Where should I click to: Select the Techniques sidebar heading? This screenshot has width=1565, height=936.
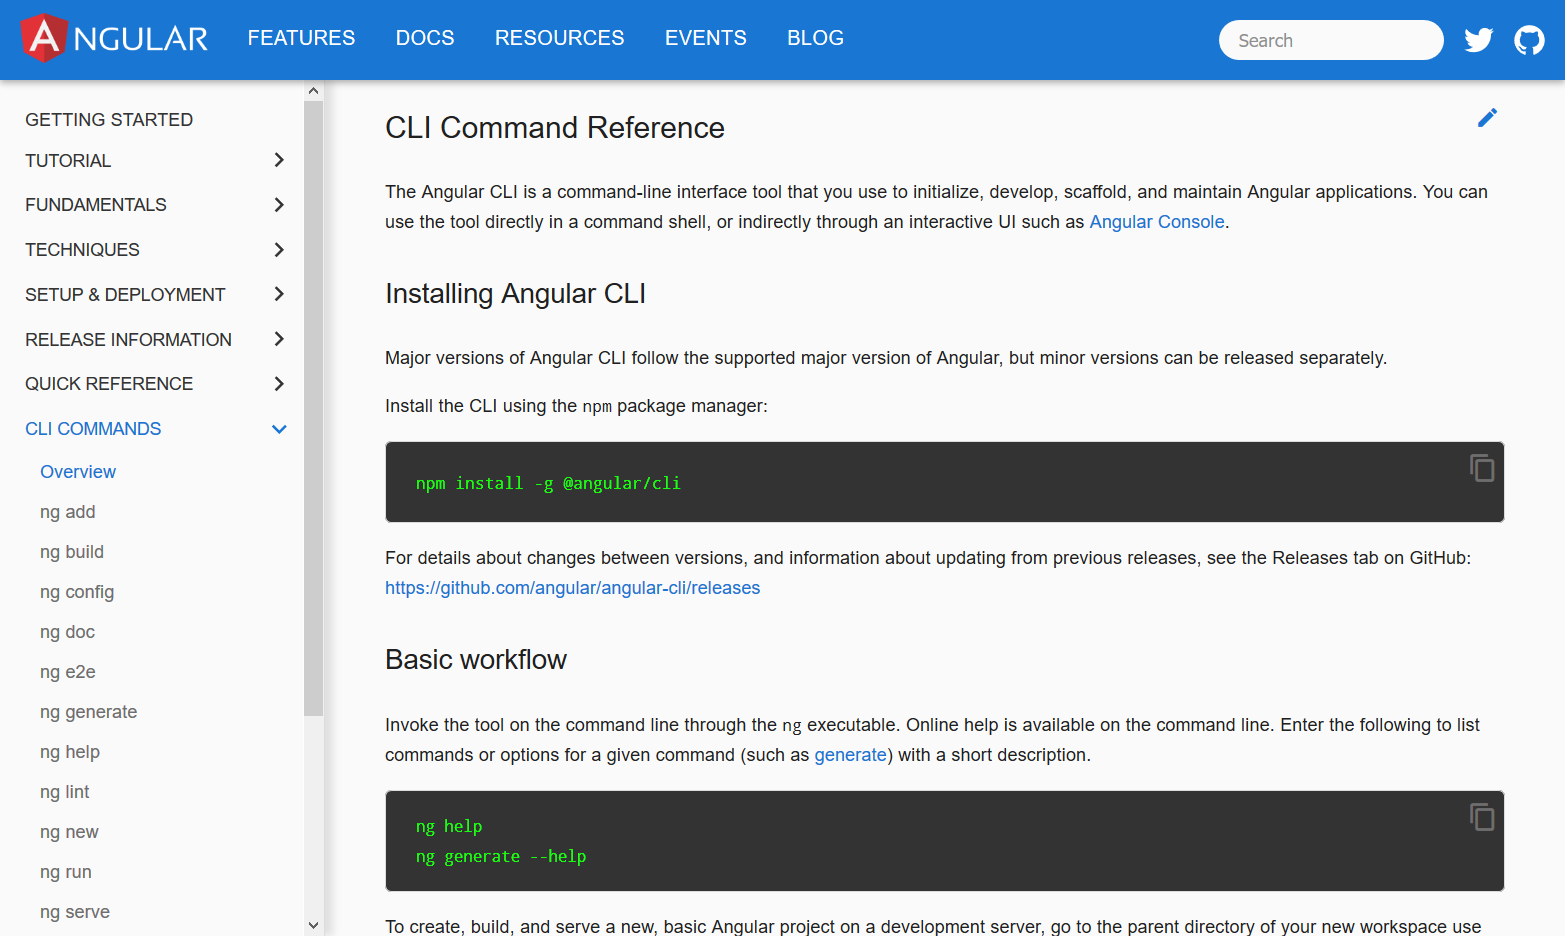tap(82, 250)
